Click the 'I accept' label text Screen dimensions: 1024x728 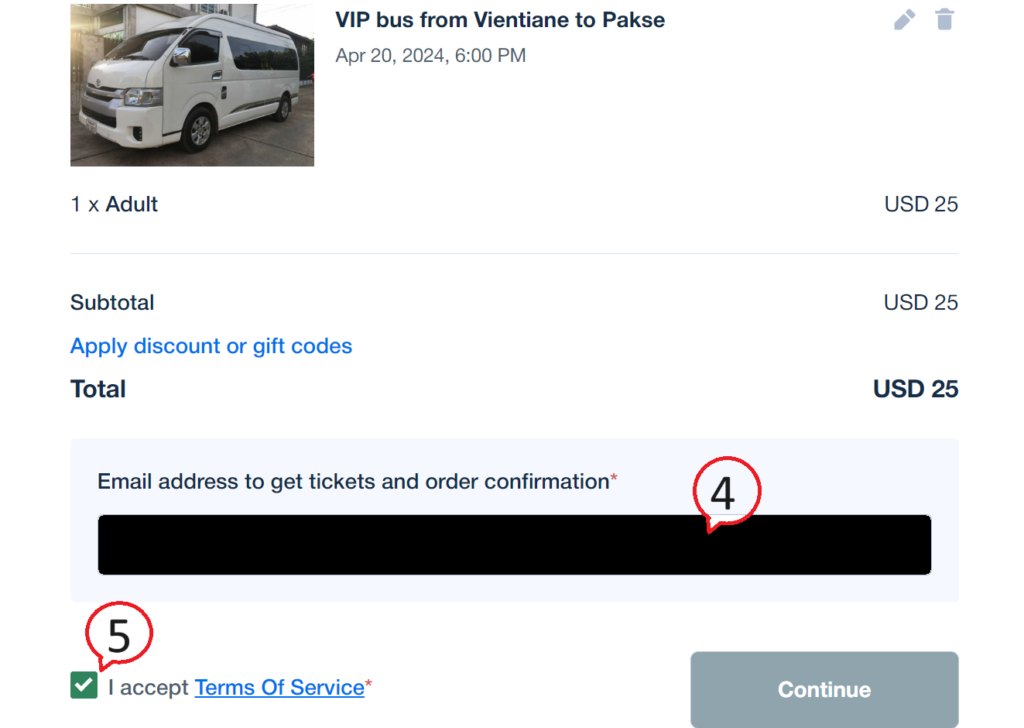(x=148, y=688)
